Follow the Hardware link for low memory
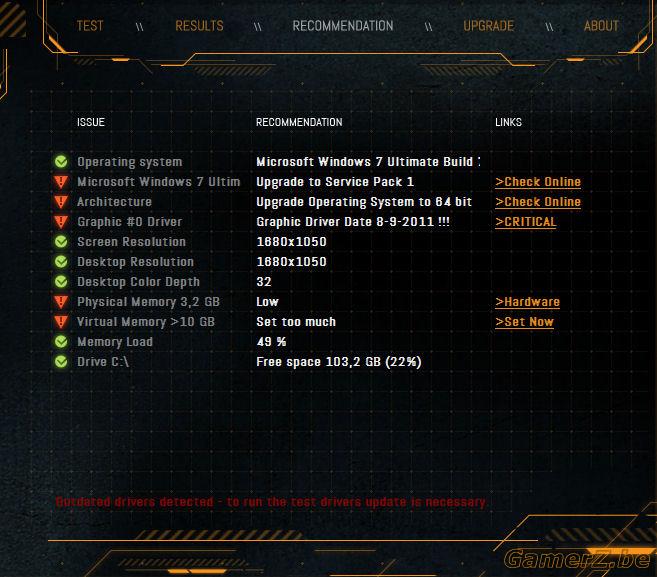Image resolution: width=657 pixels, height=577 pixels. click(528, 302)
